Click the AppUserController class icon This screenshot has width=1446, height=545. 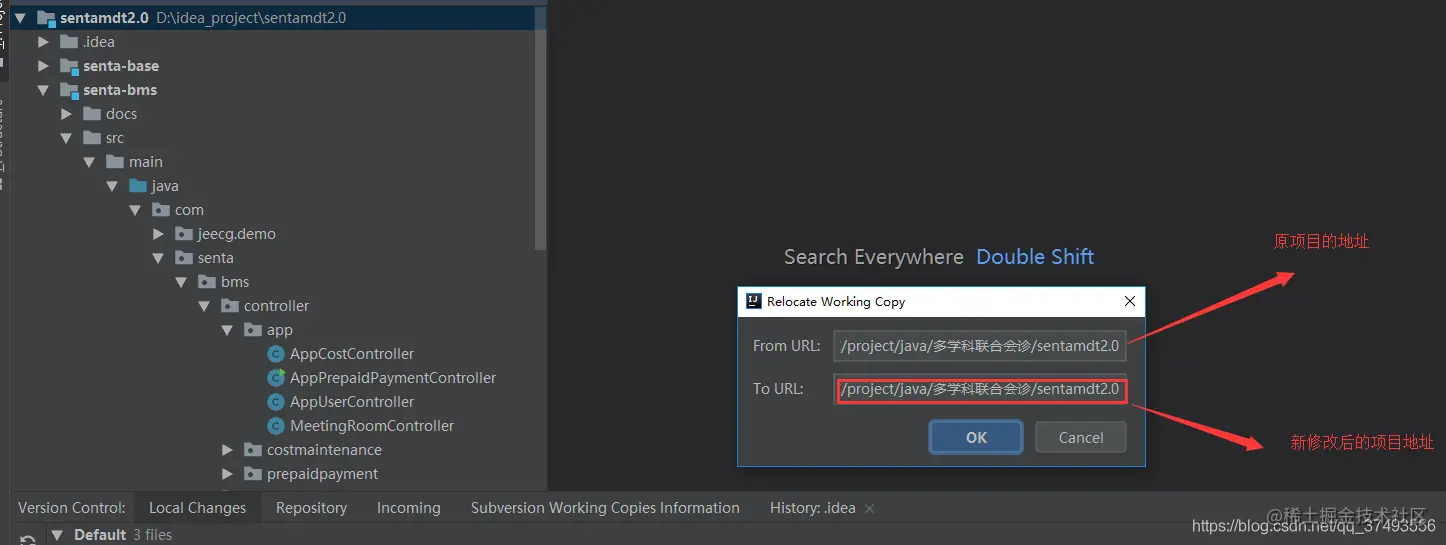pos(276,402)
